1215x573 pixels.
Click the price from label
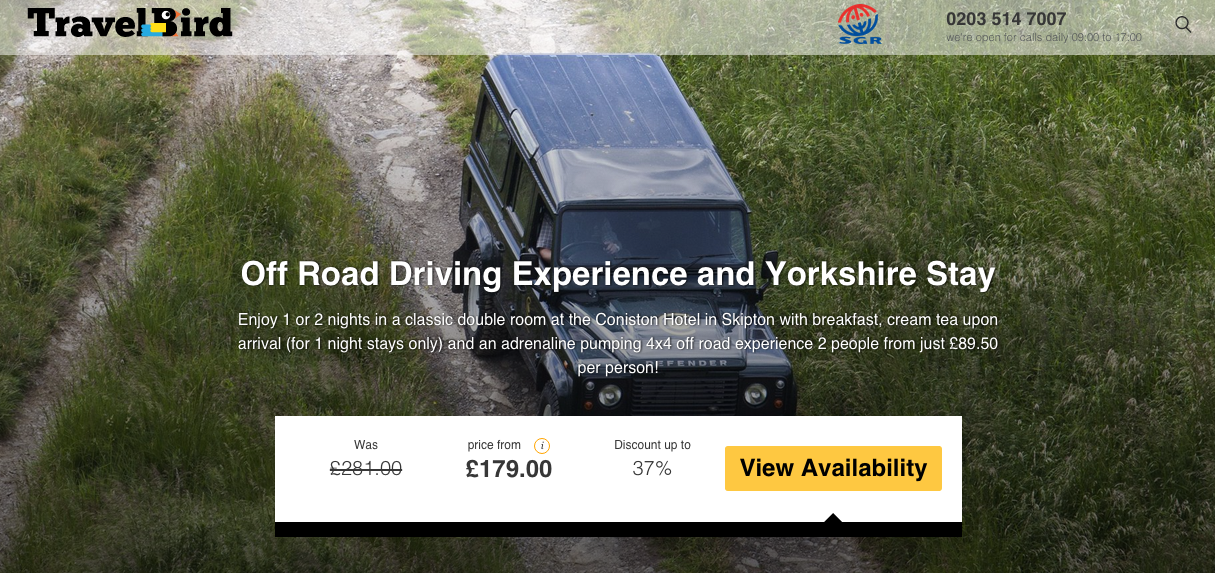494,445
